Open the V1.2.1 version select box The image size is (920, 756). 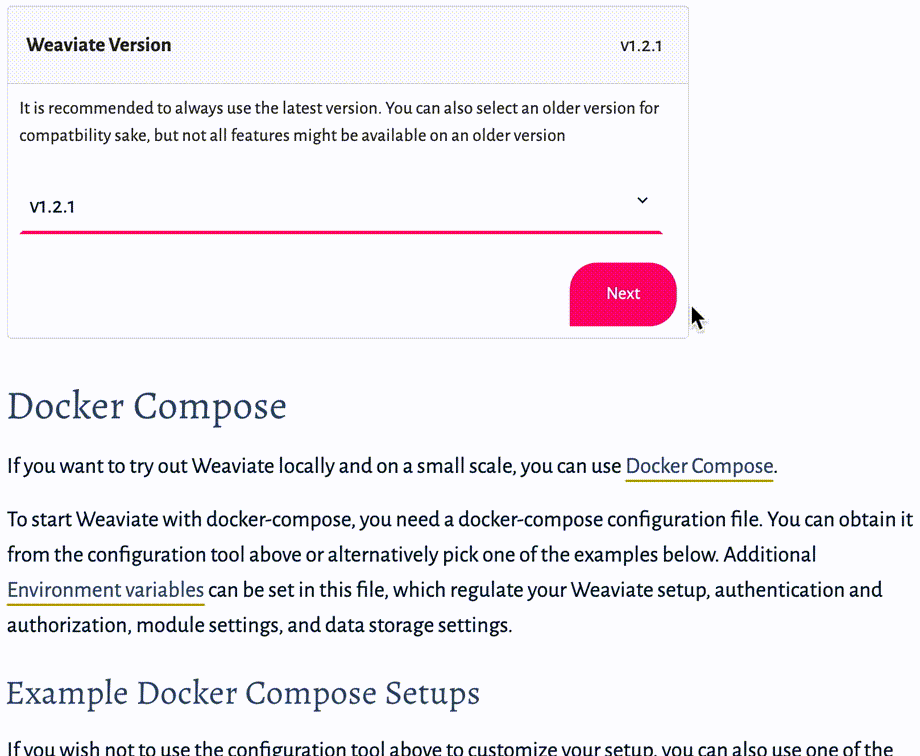pyautogui.click(x=341, y=207)
